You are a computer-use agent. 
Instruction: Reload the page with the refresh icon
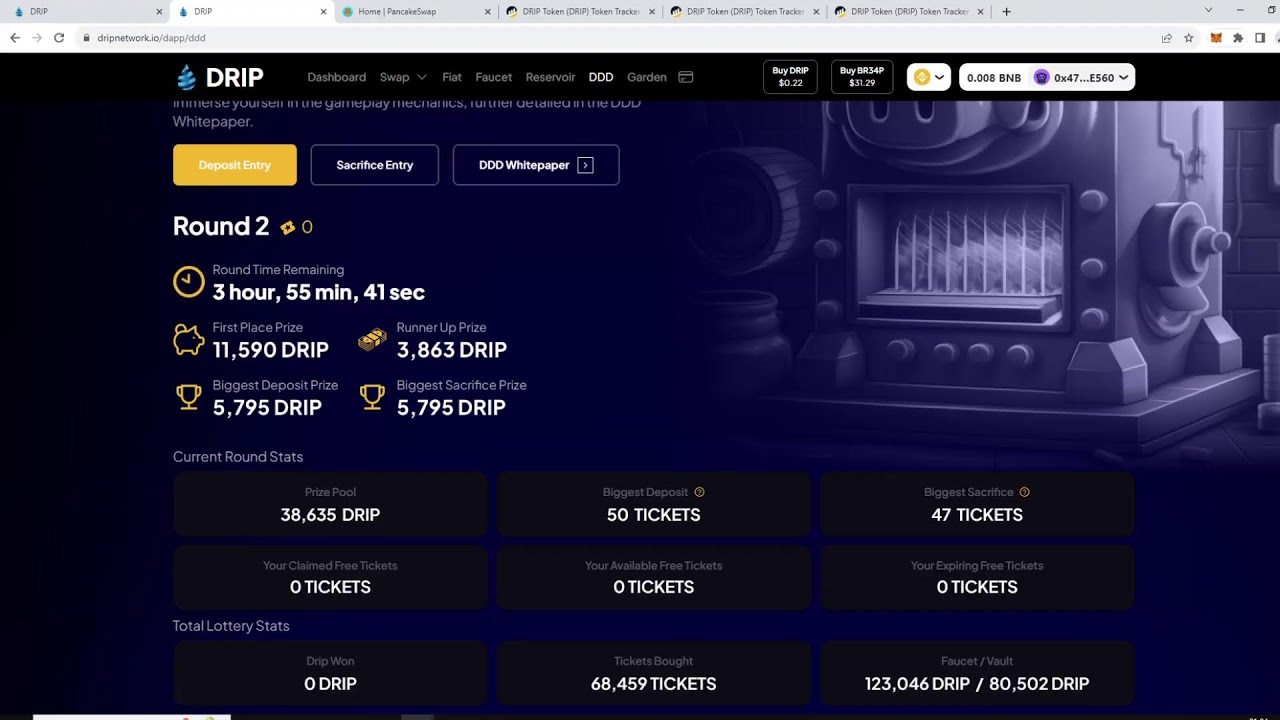(x=59, y=38)
